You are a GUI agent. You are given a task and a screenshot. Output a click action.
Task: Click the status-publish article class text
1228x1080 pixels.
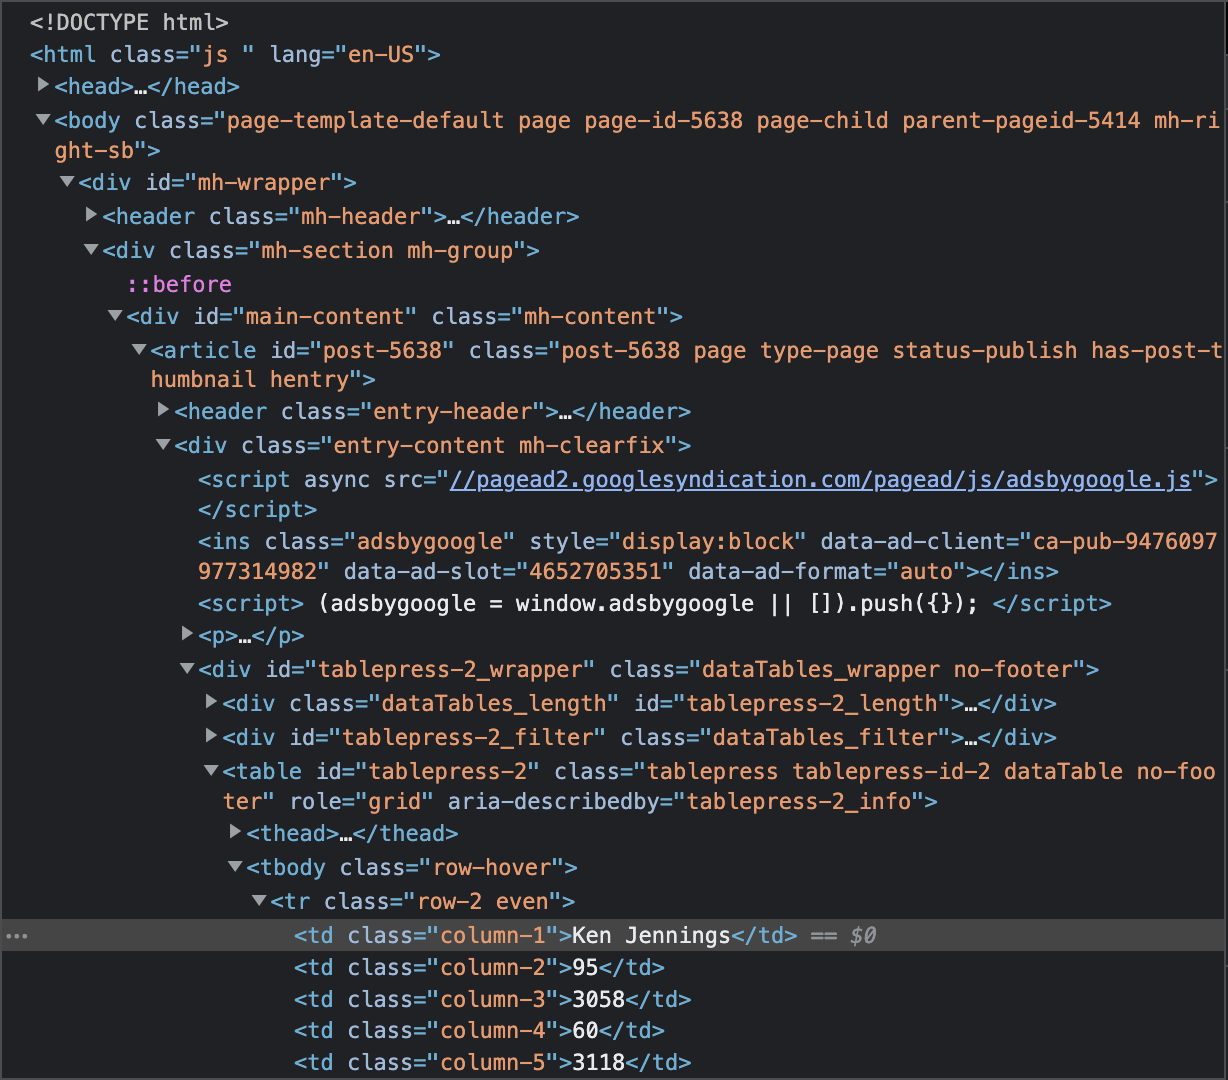(x=985, y=350)
